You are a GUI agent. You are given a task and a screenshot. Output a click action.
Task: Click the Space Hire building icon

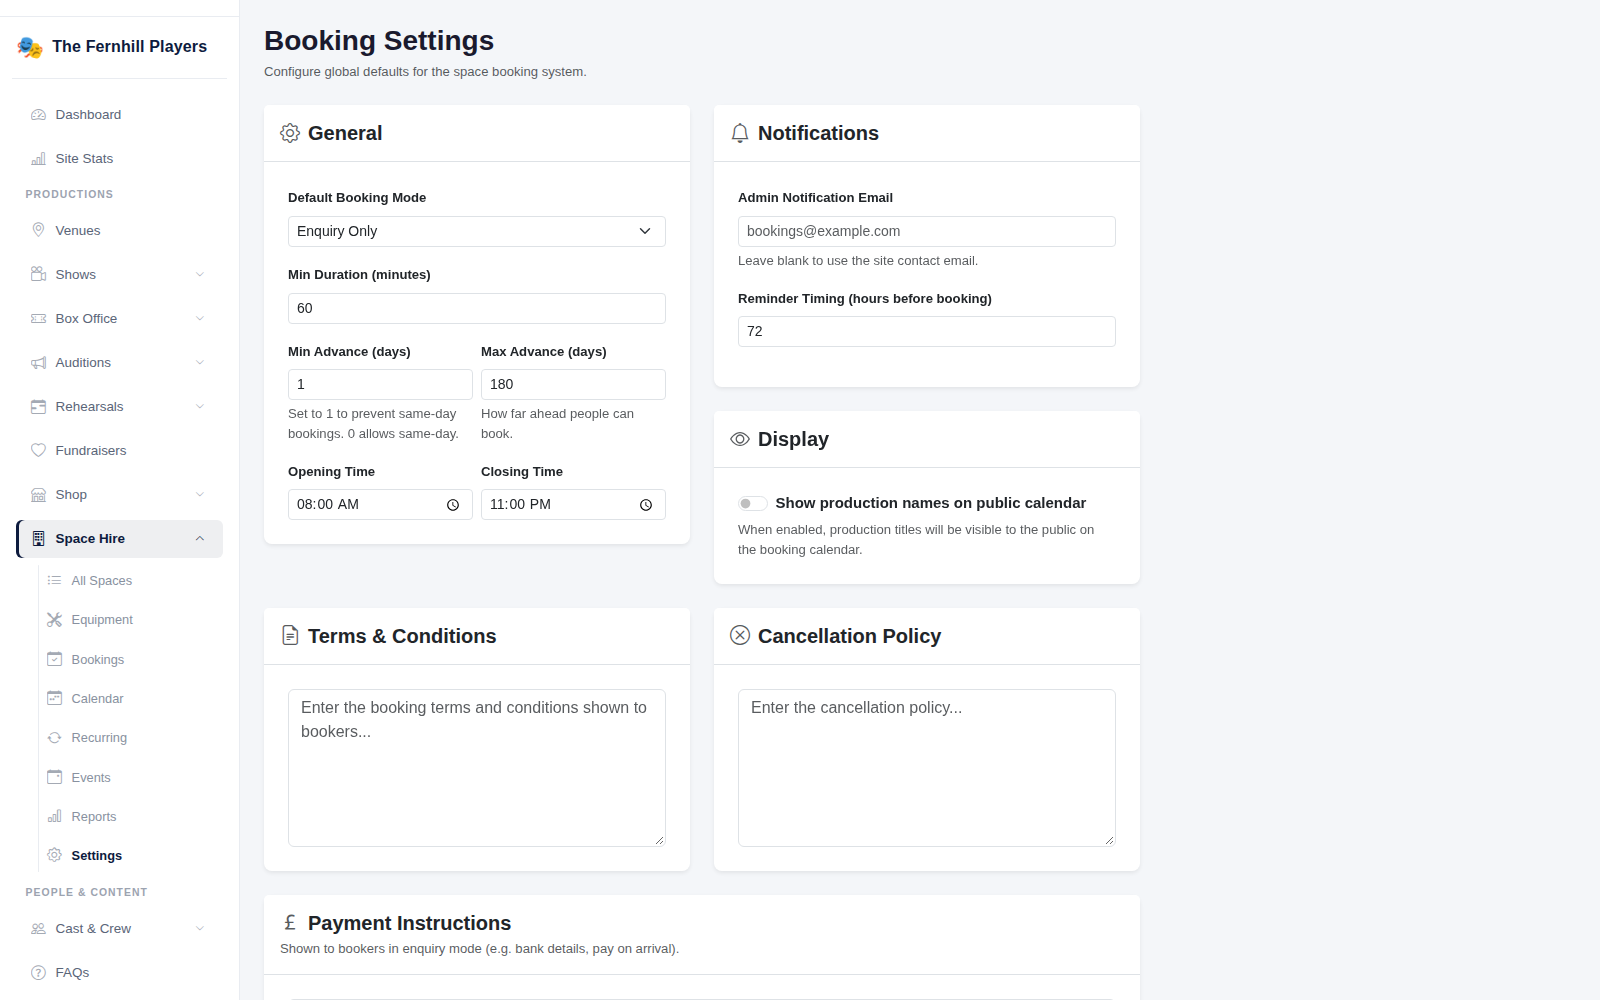(x=39, y=539)
